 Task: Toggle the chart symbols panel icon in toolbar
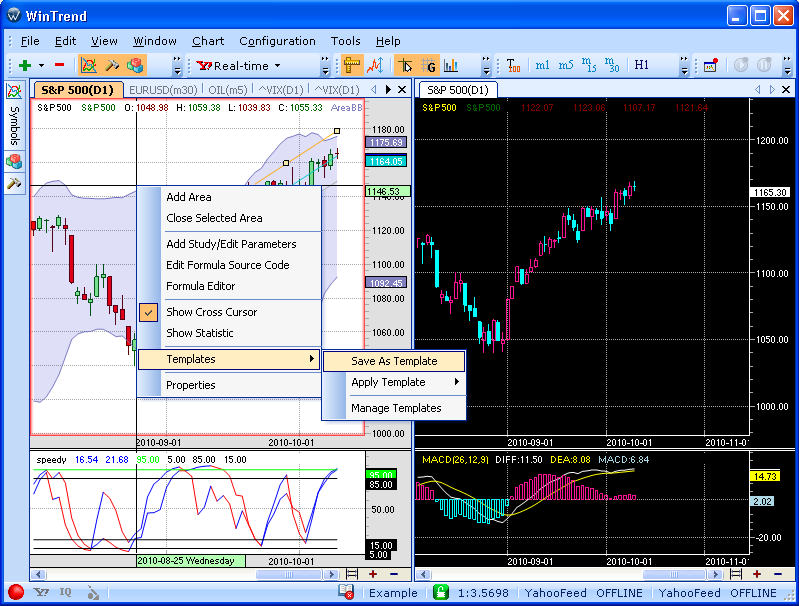pyautogui.click(x=89, y=65)
